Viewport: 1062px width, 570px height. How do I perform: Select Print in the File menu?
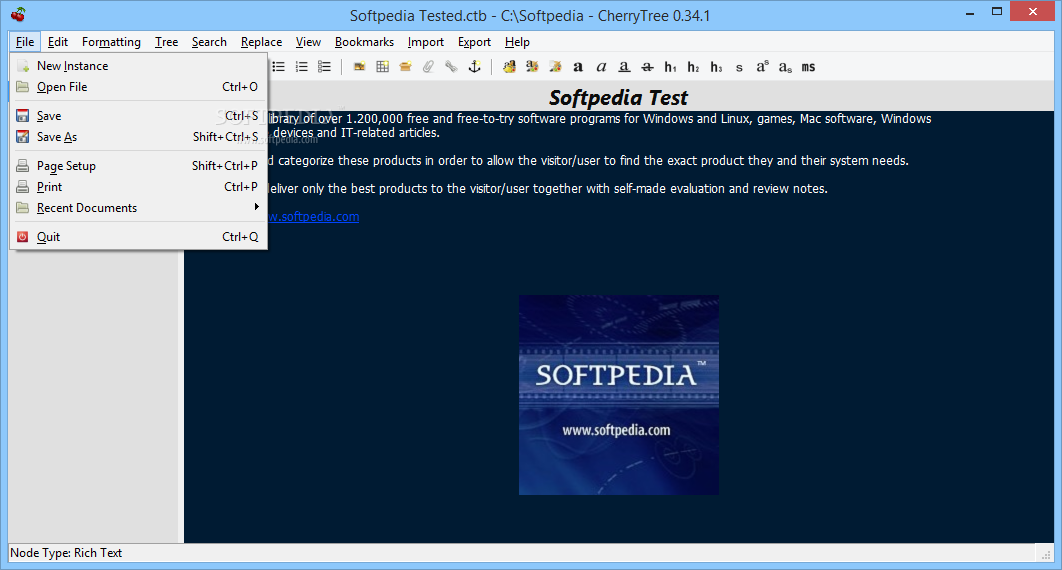click(x=139, y=187)
